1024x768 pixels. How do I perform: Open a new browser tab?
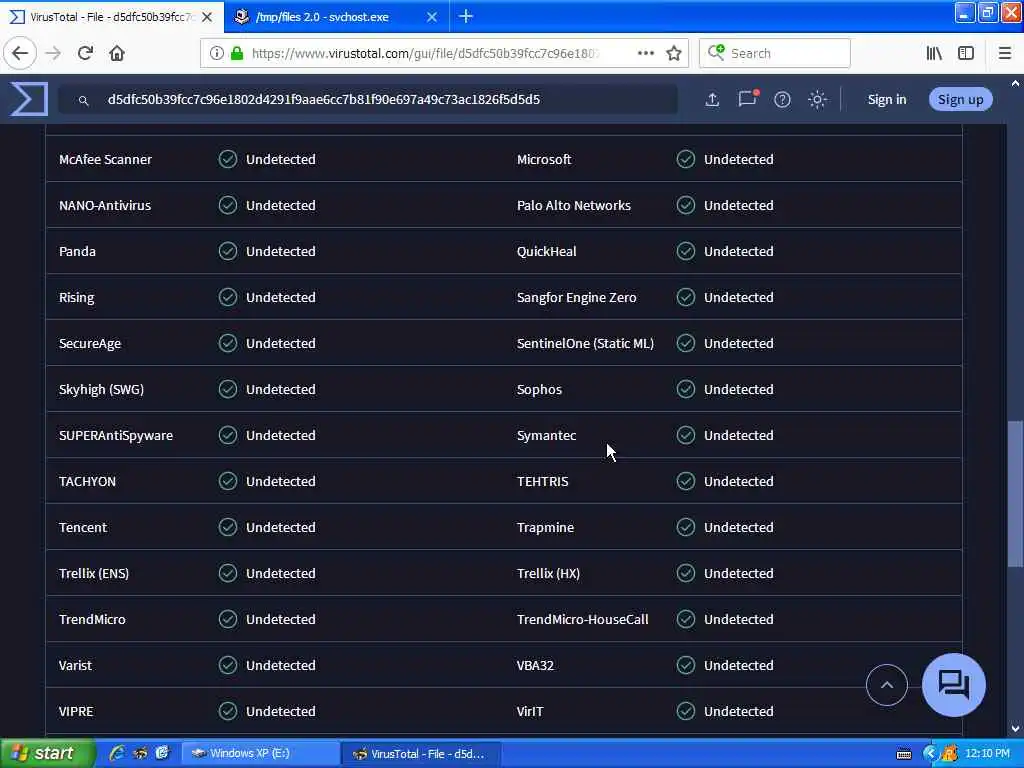point(466,16)
